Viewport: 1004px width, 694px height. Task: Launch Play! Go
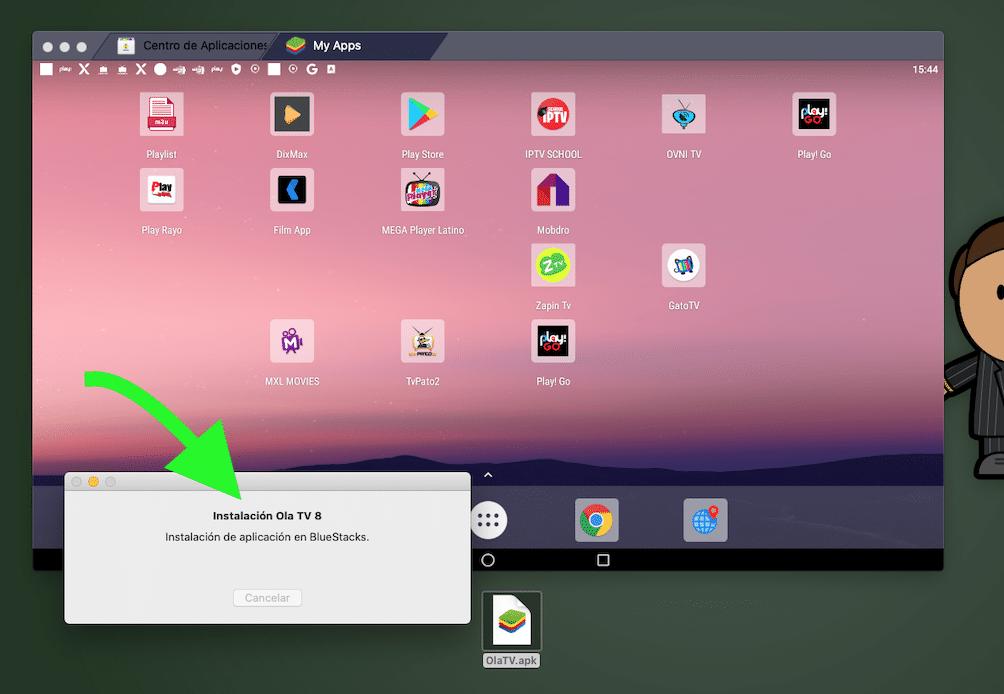[813, 113]
